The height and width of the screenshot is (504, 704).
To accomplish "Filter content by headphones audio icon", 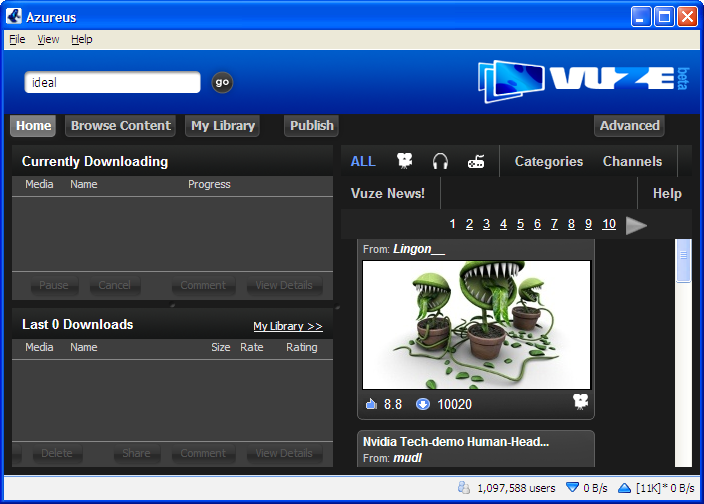I will [440, 161].
